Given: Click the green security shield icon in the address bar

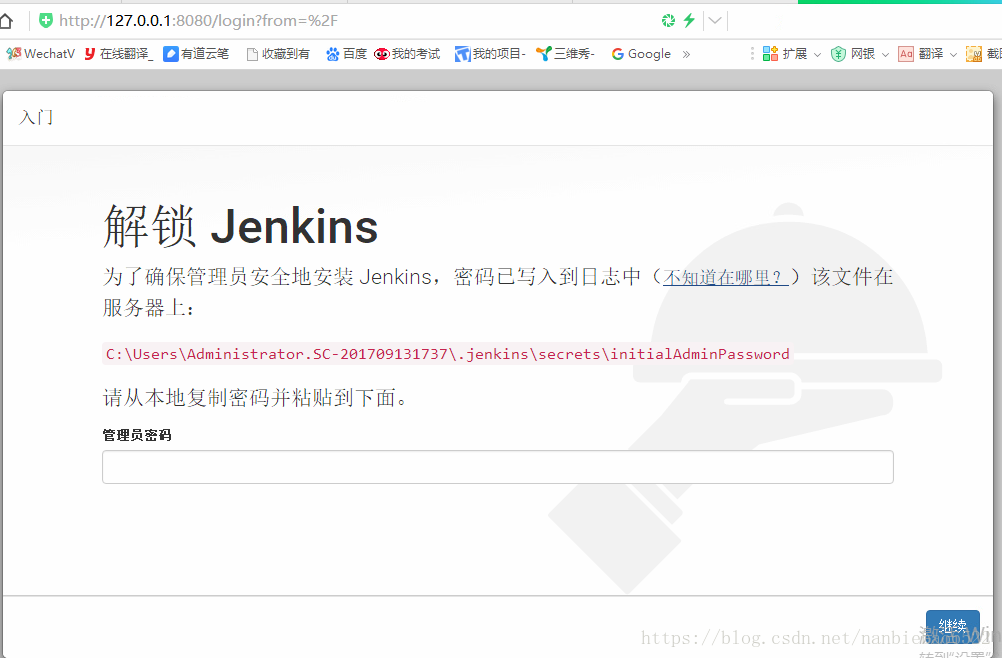Looking at the screenshot, I should [x=45, y=20].
